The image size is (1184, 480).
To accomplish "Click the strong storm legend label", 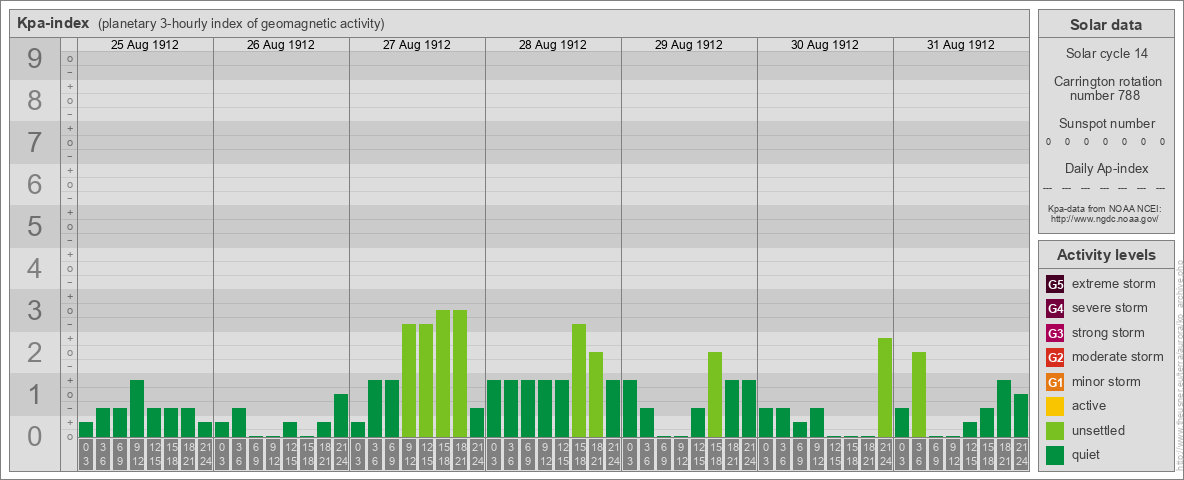I will pos(1108,333).
